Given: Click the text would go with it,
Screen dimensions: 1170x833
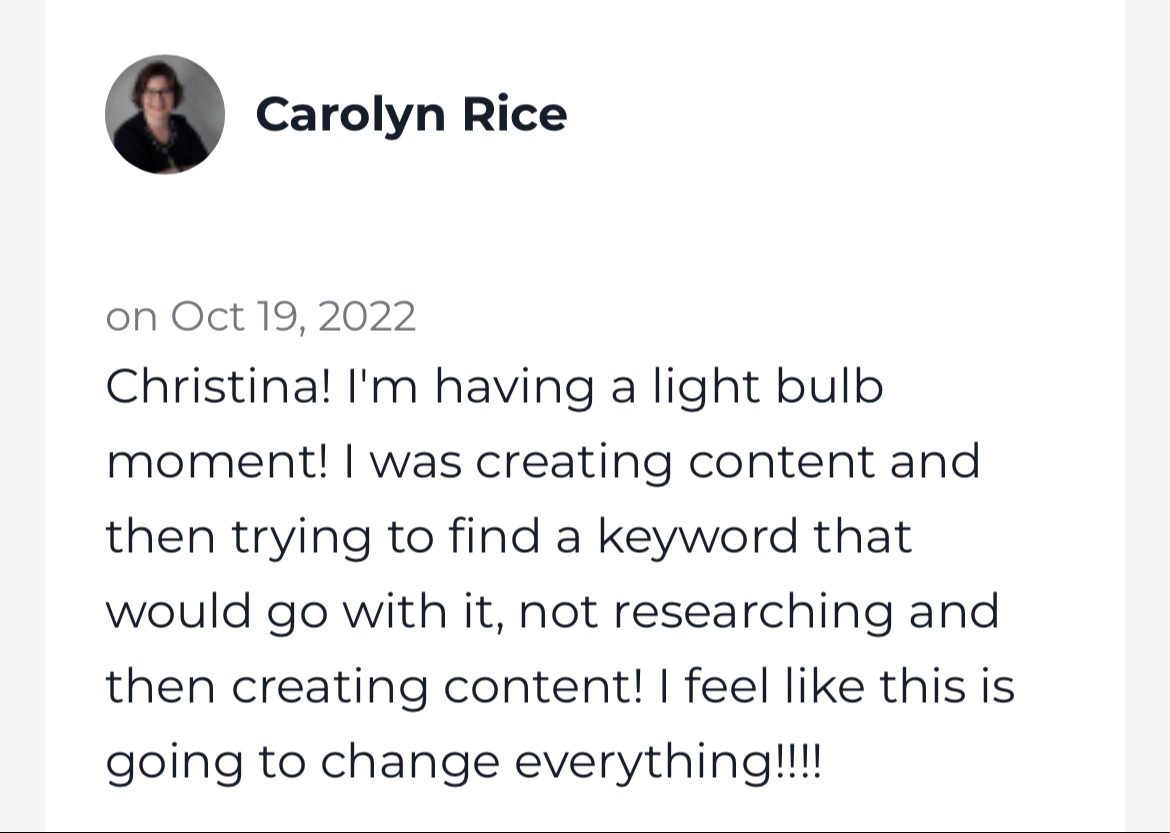Looking at the screenshot, I should (x=304, y=612).
